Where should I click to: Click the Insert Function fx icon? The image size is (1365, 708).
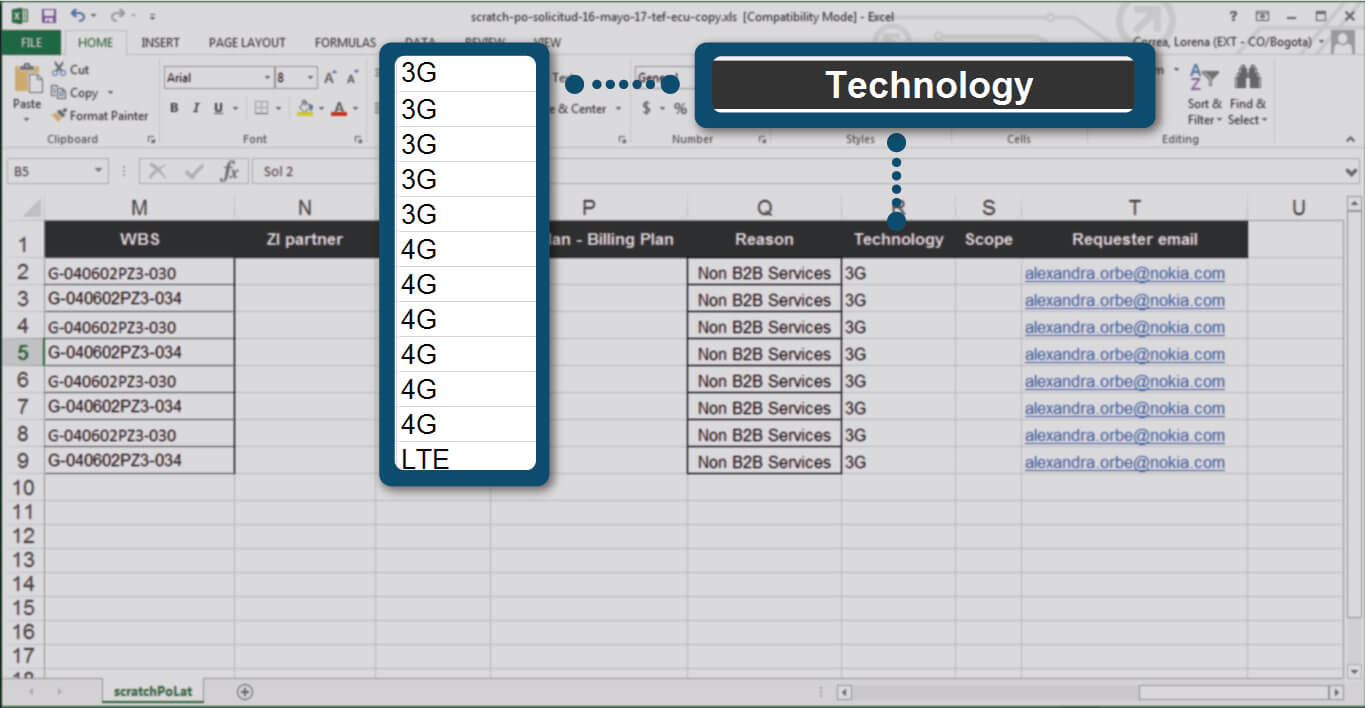click(229, 171)
